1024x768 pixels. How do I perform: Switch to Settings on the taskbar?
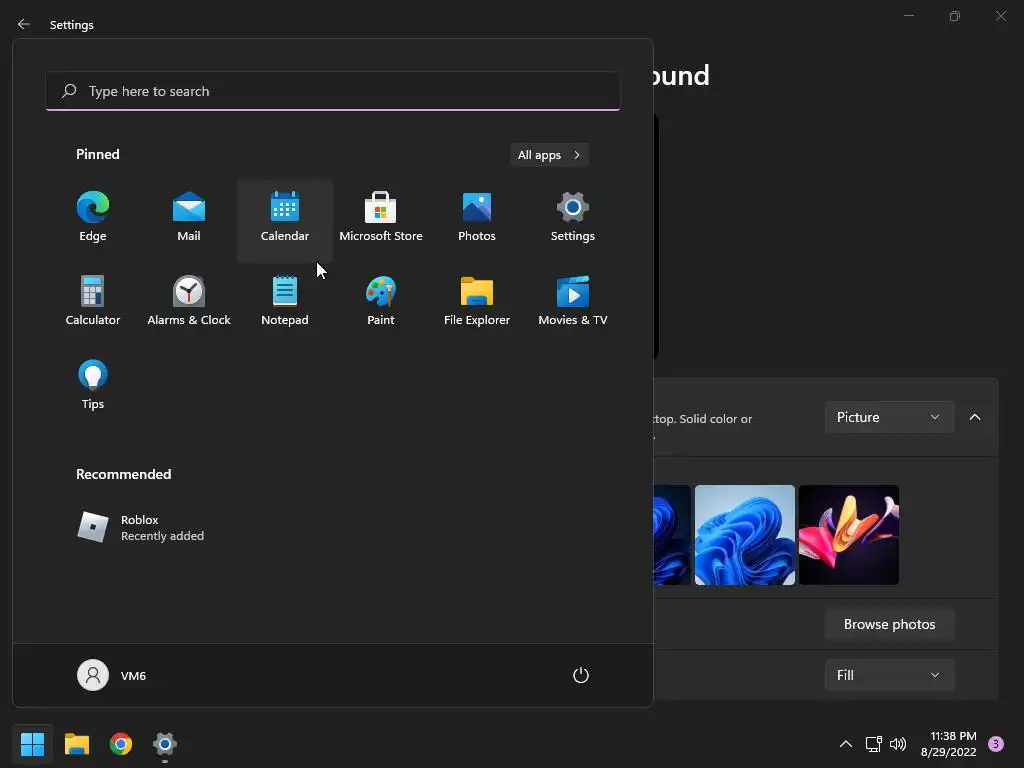(x=165, y=744)
